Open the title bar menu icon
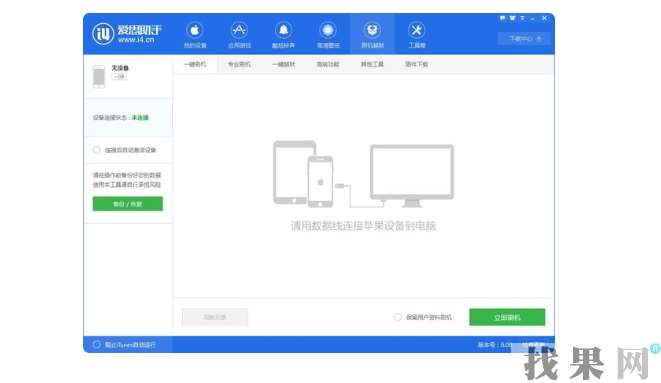The image size is (661, 383). coord(522,18)
